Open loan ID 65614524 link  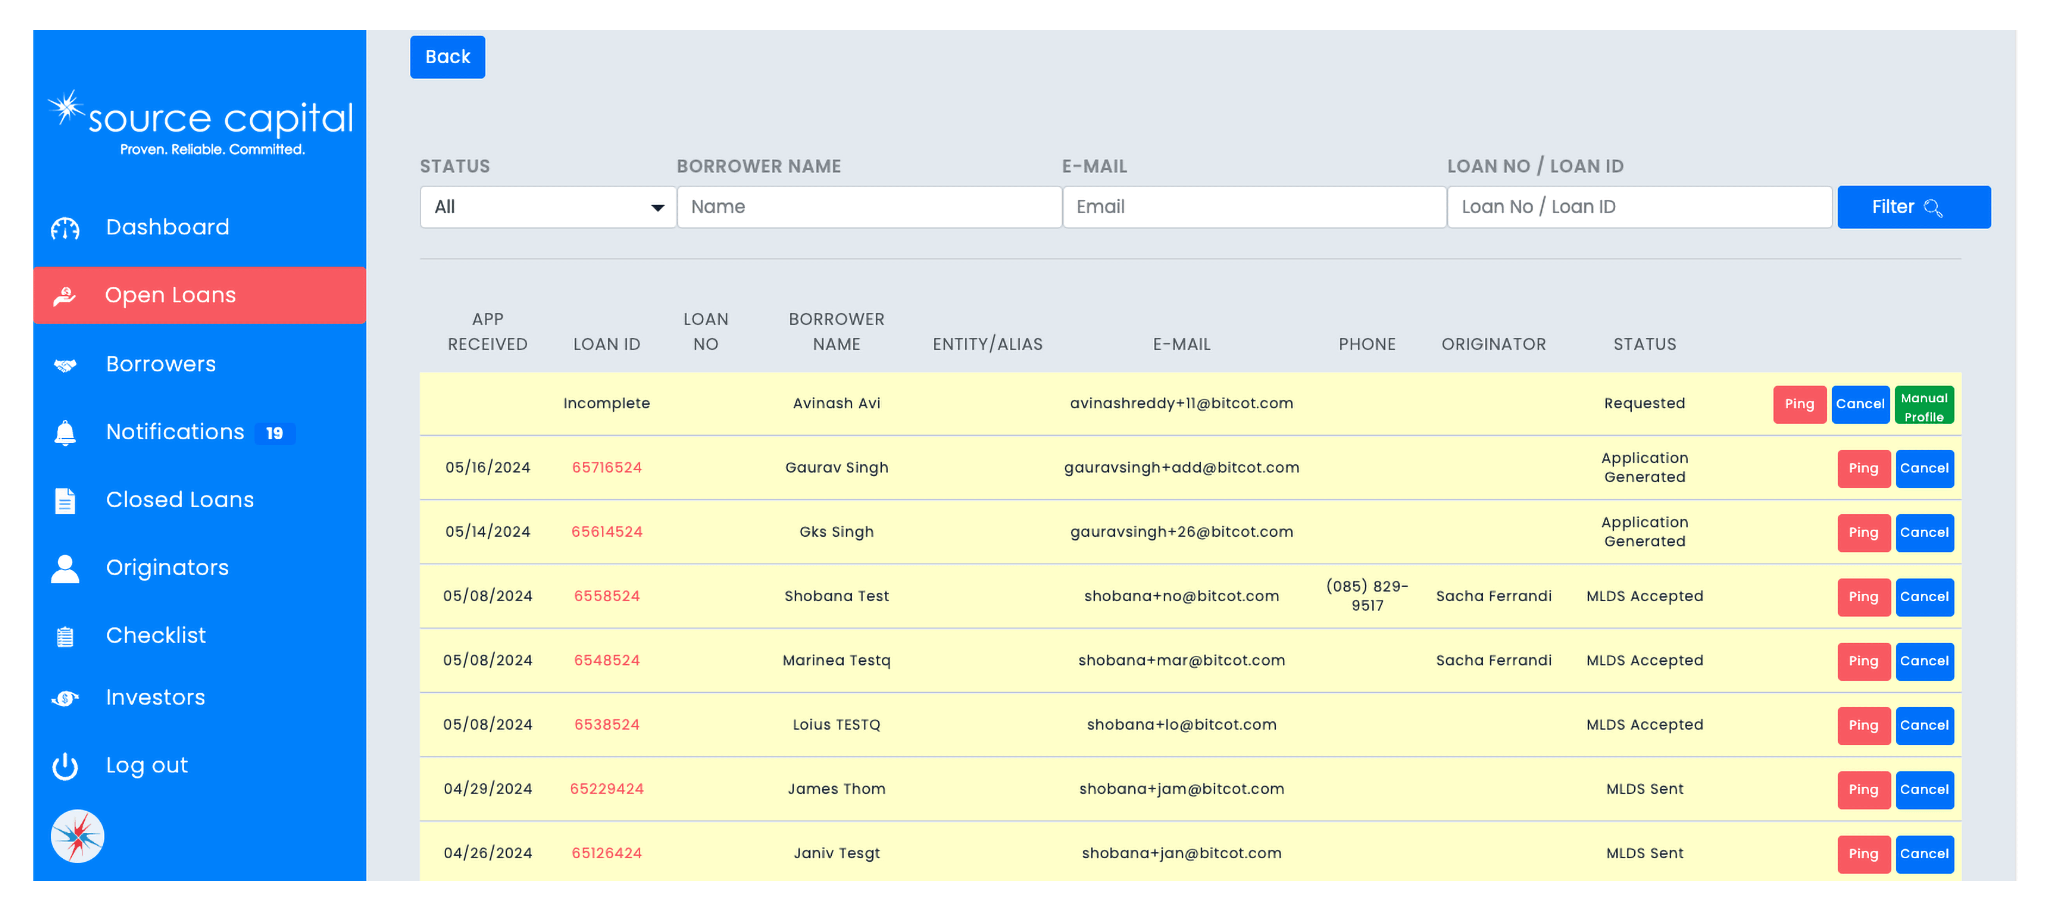pos(606,532)
